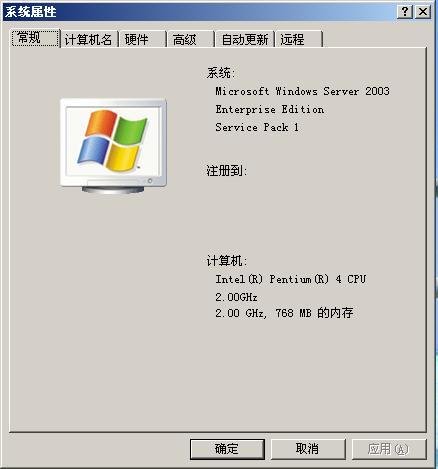Image resolution: width=438 pixels, height=469 pixels.
Task: Click the Service Pack 1 text
Action: [x=257, y=127]
